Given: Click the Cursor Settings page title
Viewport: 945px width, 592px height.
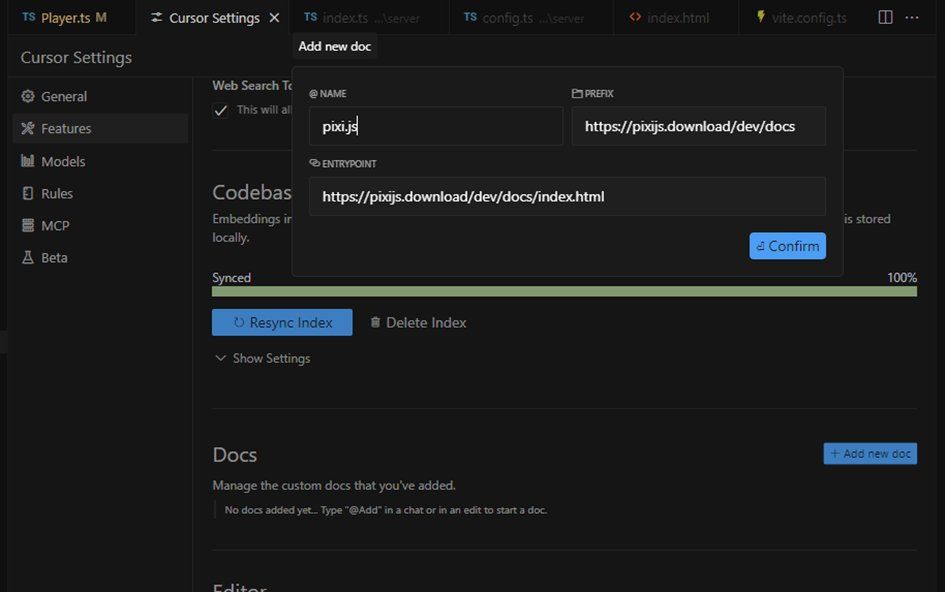Looking at the screenshot, I should (76, 57).
